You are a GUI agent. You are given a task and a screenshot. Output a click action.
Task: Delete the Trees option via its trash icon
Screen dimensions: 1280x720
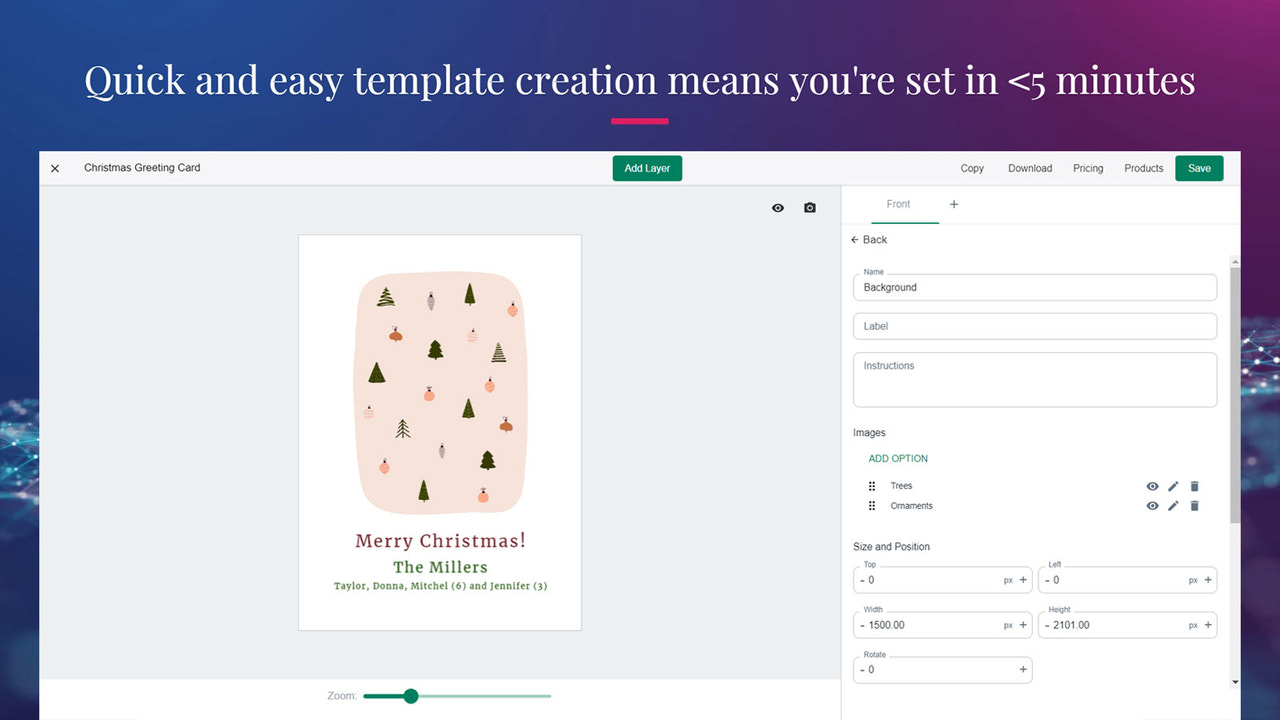coord(1194,486)
